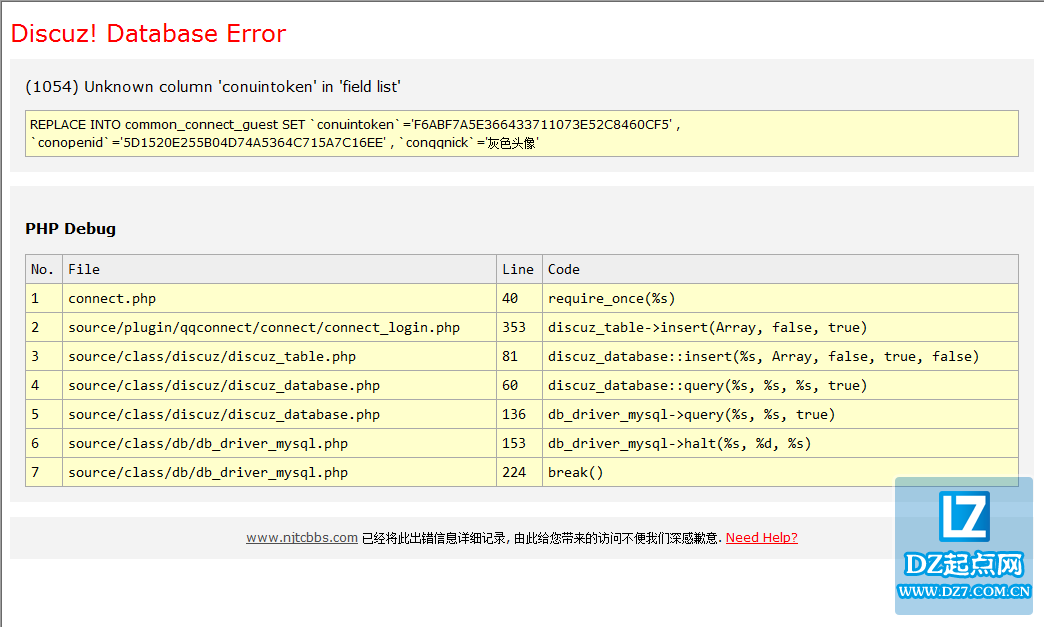Select the 'connect.php' file cell
Screen dimensions: 1044x627
coord(280,299)
